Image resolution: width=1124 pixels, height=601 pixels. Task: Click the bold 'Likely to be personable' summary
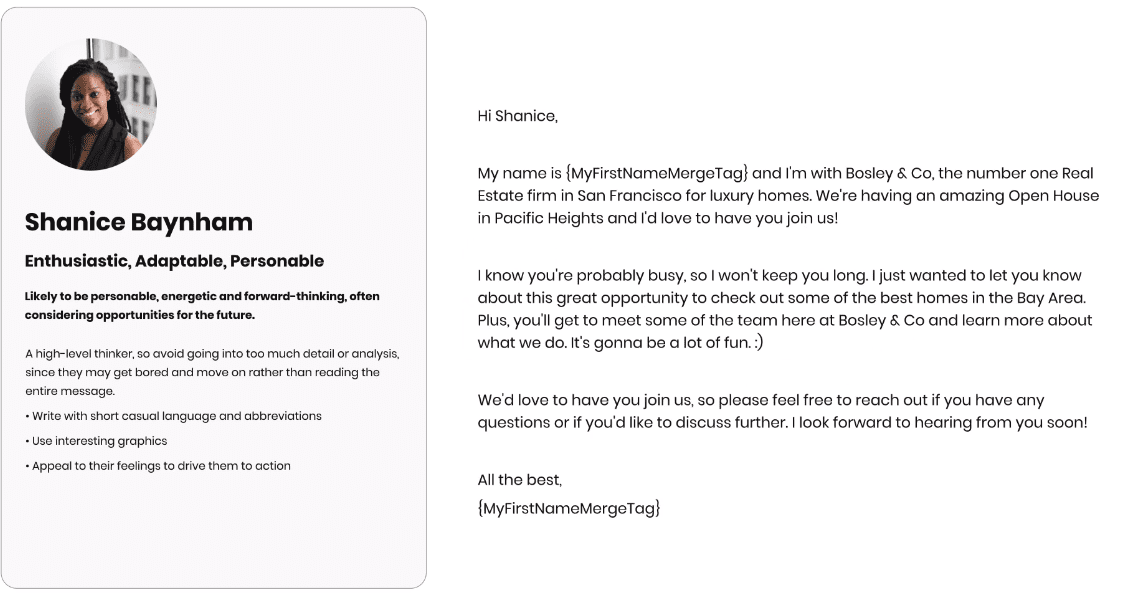202,305
